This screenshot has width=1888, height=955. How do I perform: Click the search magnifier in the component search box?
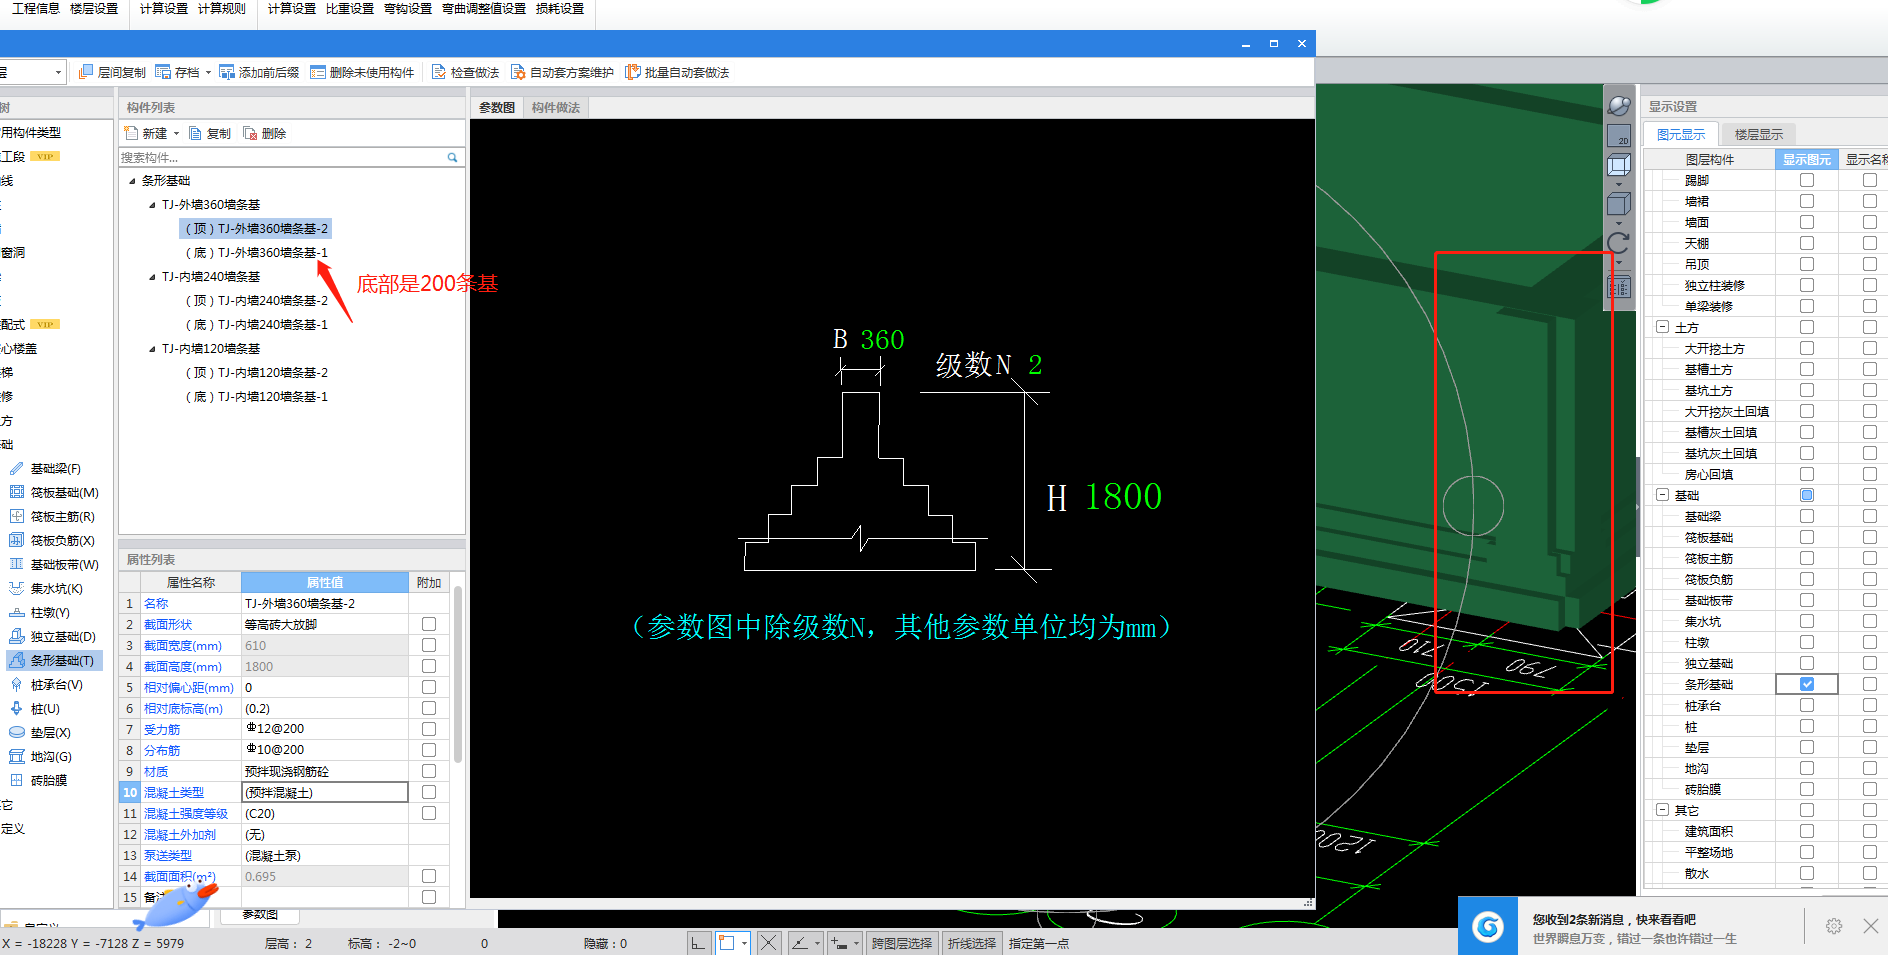tap(452, 157)
